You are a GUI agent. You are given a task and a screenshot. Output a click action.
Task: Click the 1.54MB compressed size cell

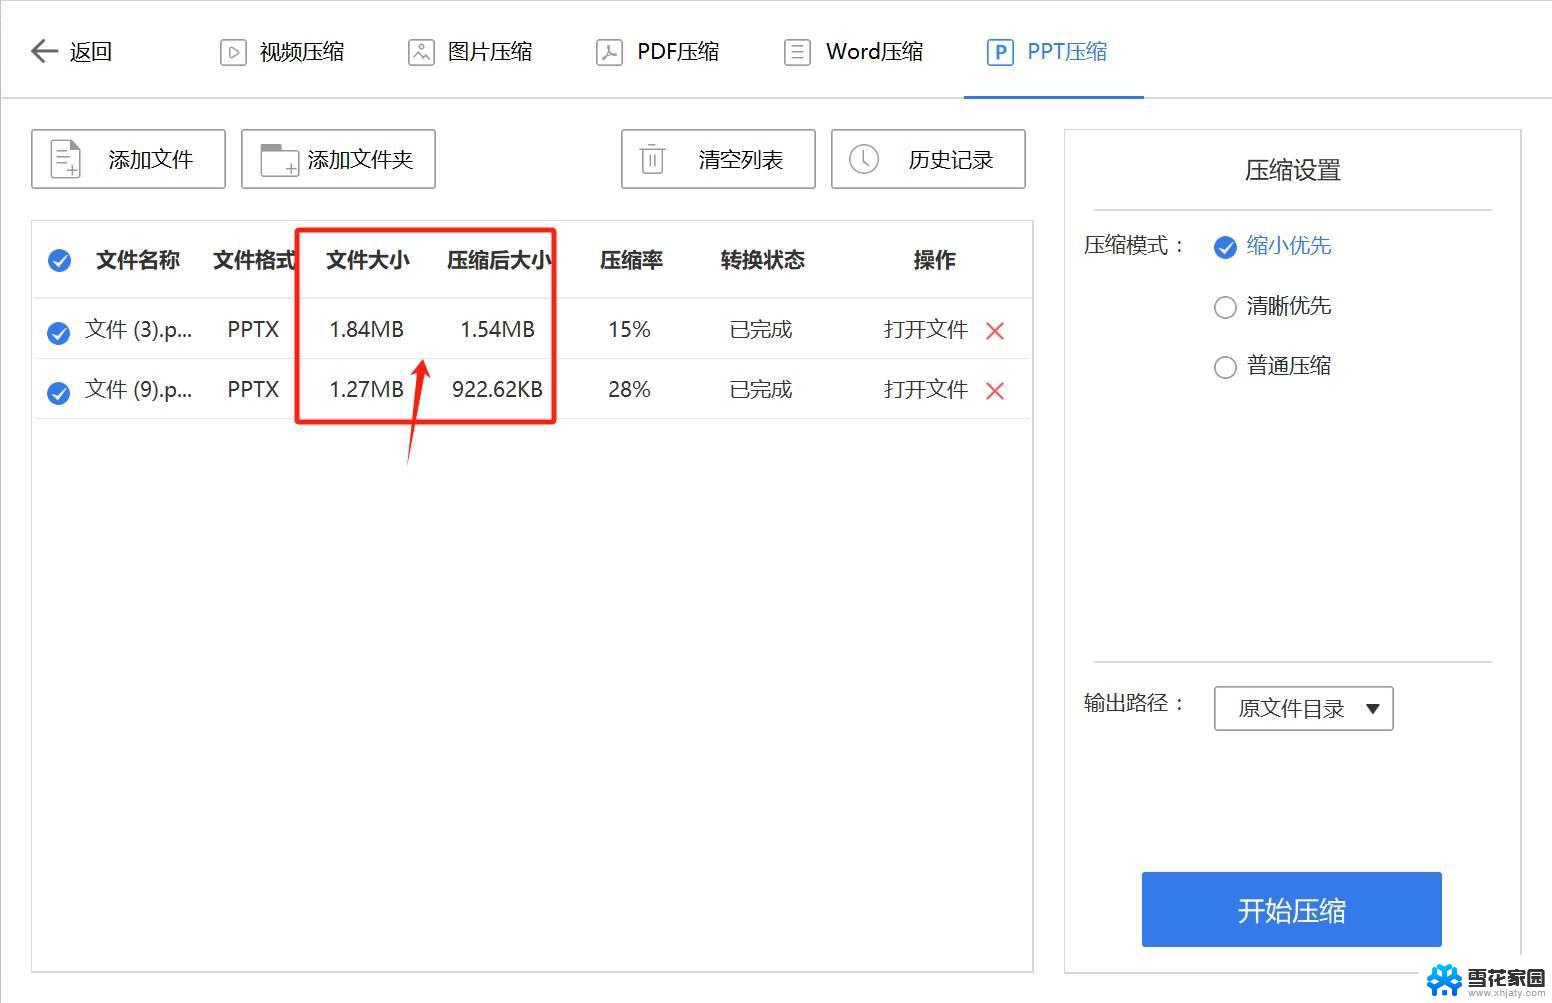coord(497,329)
